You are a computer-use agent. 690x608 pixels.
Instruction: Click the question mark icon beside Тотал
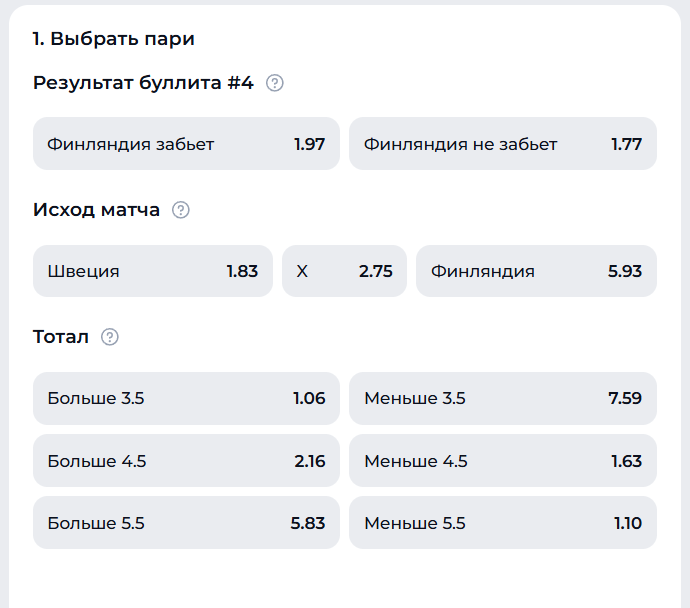coord(110,337)
